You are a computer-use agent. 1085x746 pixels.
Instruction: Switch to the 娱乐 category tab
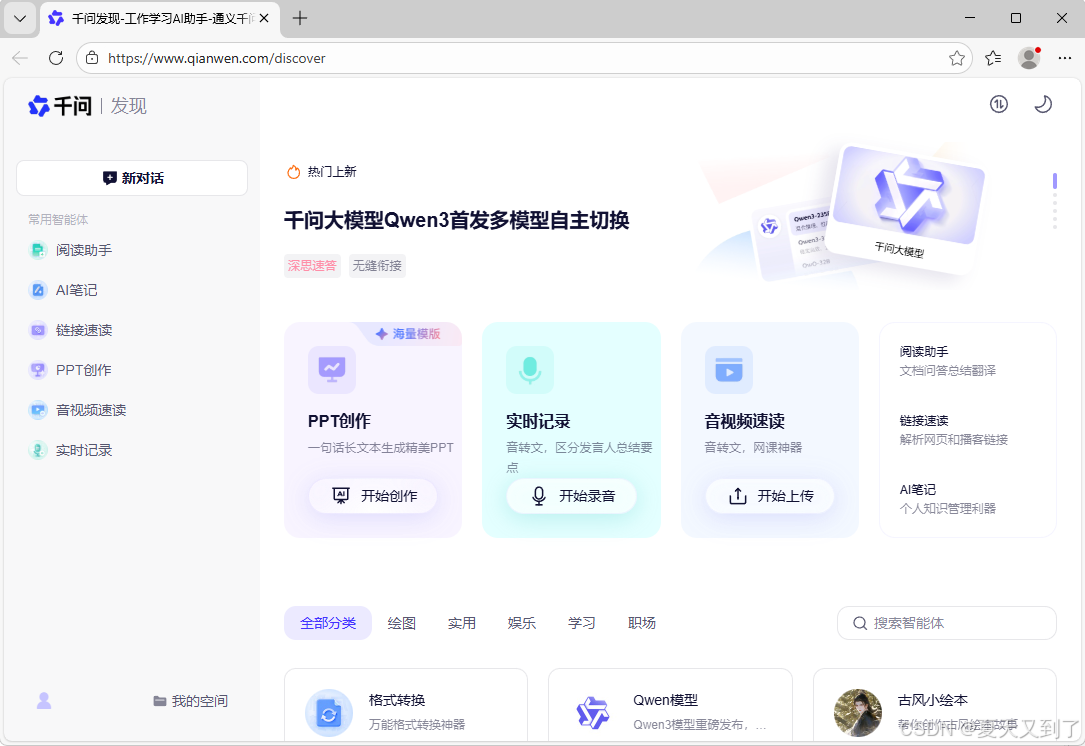(522, 624)
